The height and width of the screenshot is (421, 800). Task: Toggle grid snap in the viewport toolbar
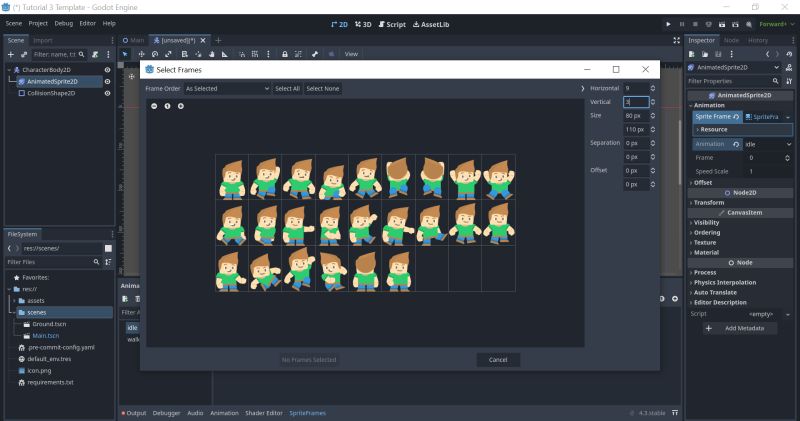tap(255, 54)
